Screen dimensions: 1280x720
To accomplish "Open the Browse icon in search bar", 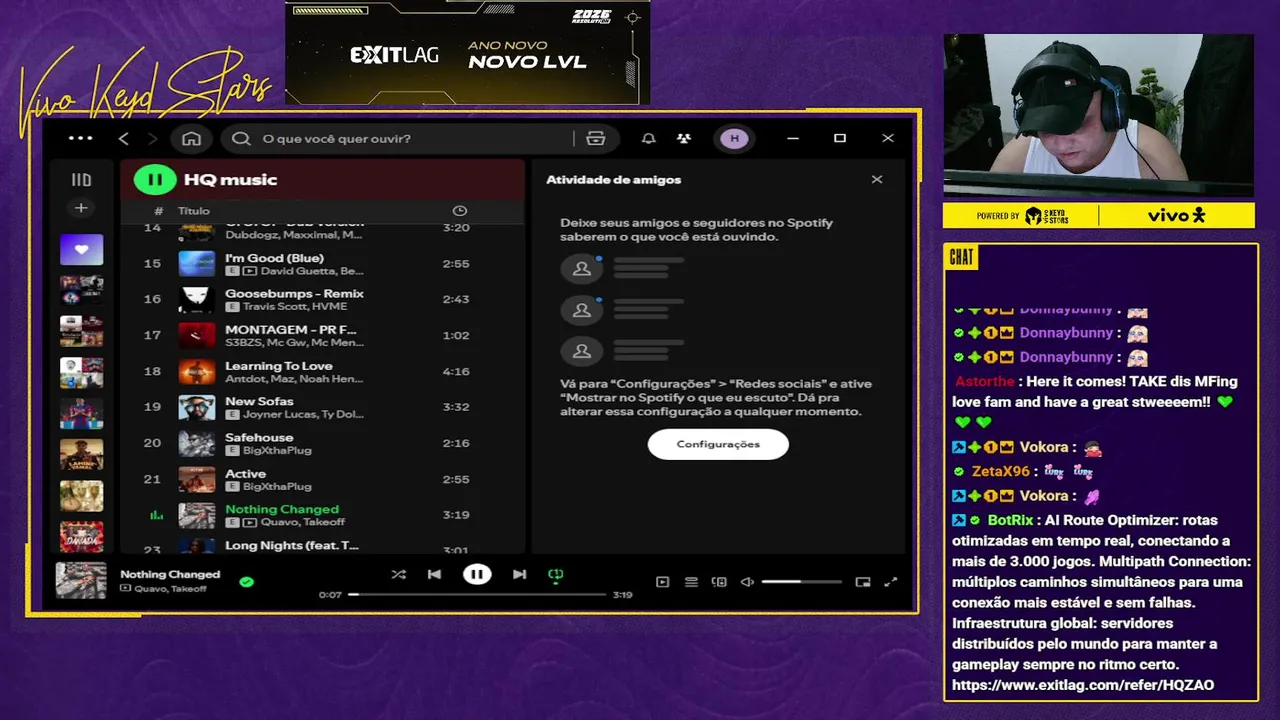I will [596, 139].
